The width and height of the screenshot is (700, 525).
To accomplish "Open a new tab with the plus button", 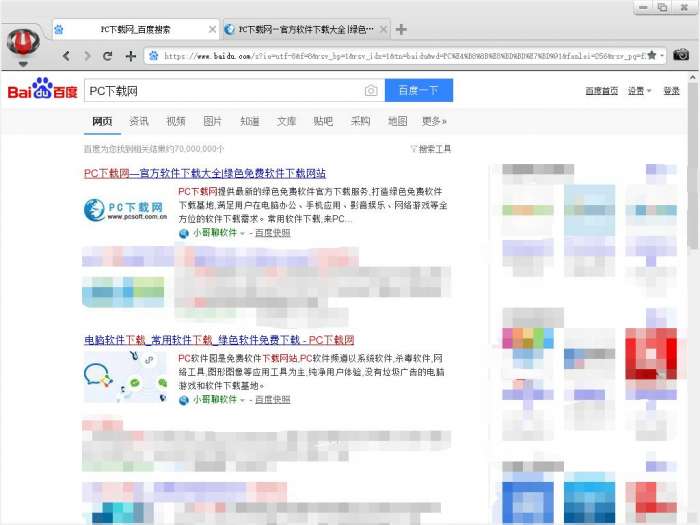I will [x=401, y=29].
